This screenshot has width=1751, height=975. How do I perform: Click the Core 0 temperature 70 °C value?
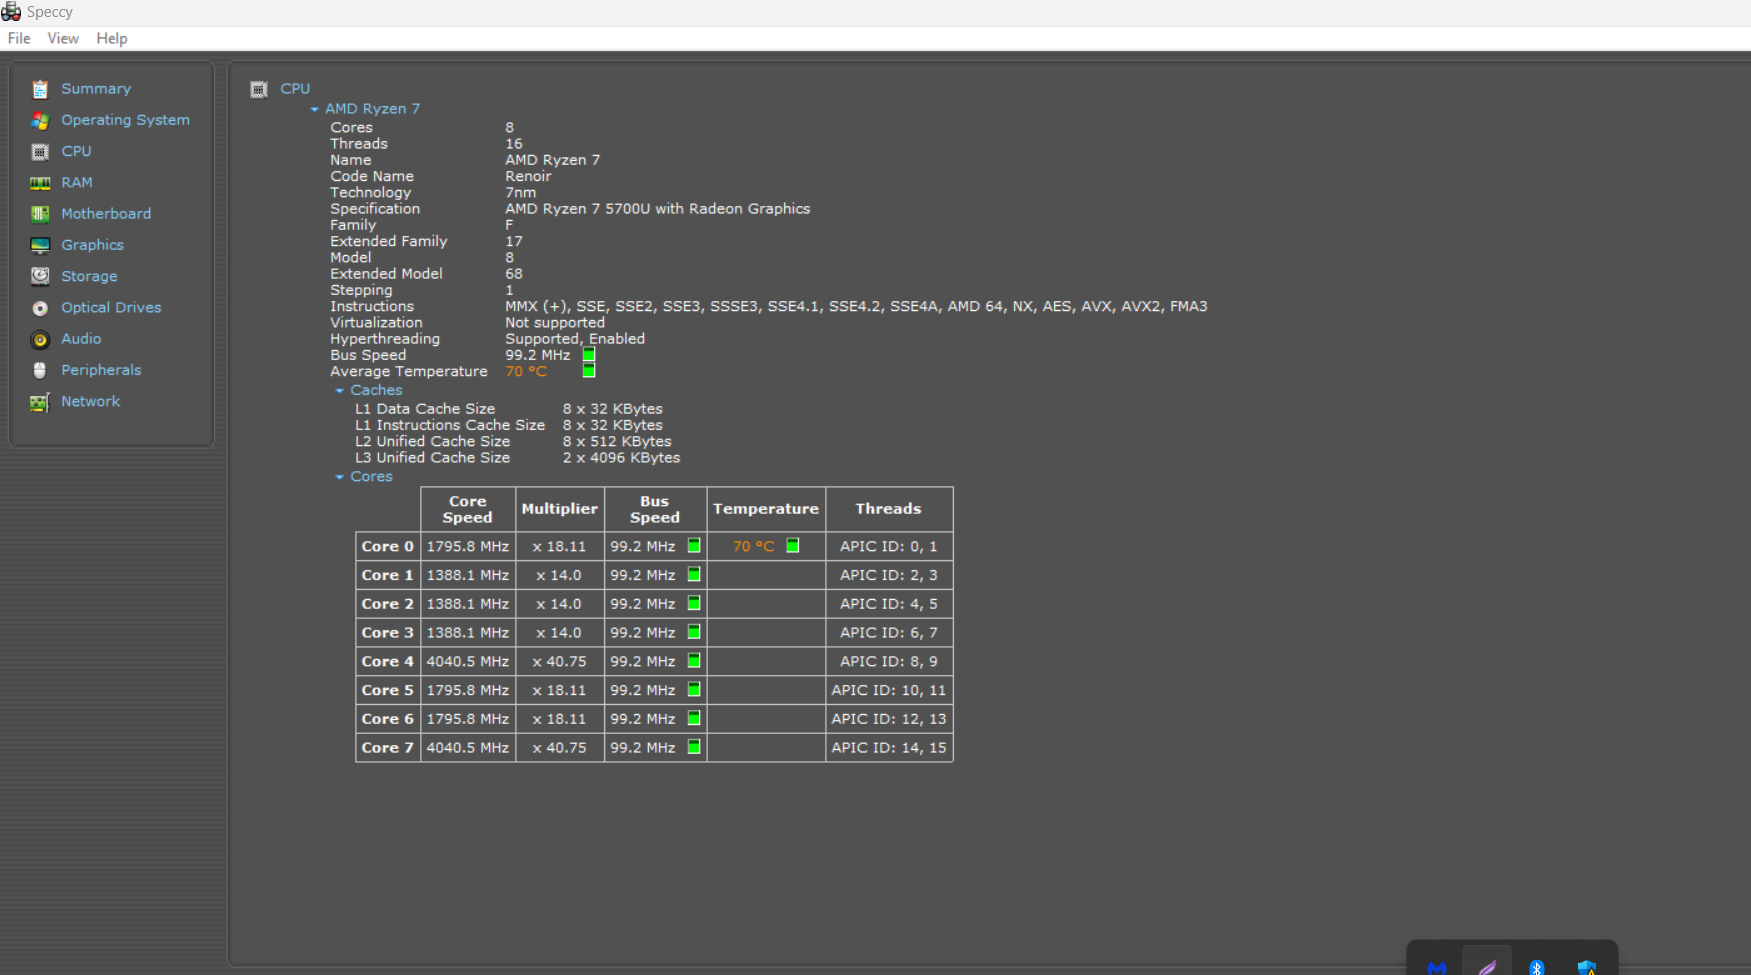tap(754, 546)
